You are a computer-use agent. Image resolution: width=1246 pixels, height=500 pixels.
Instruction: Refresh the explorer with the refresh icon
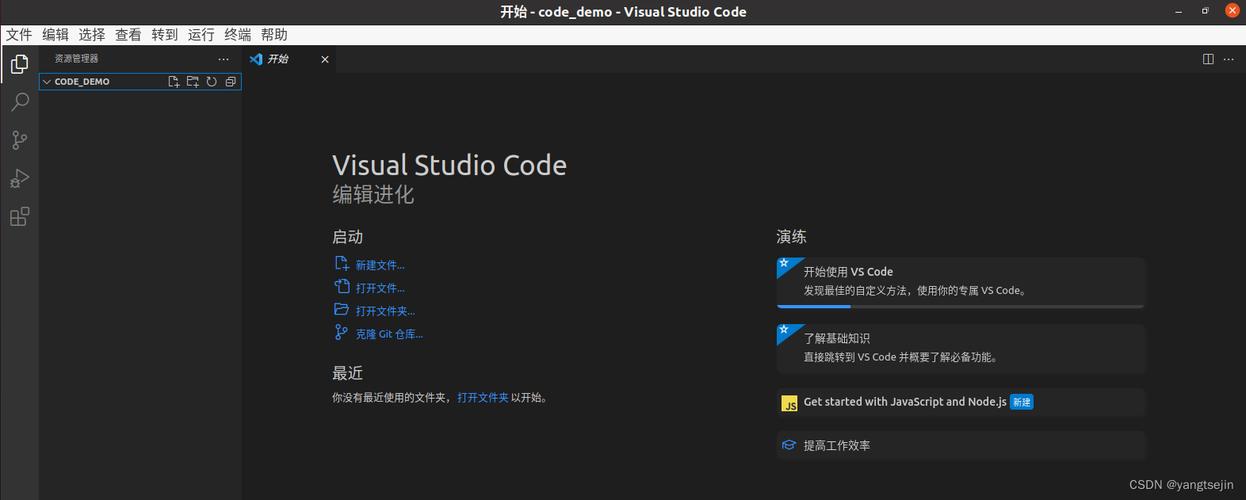pos(212,82)
